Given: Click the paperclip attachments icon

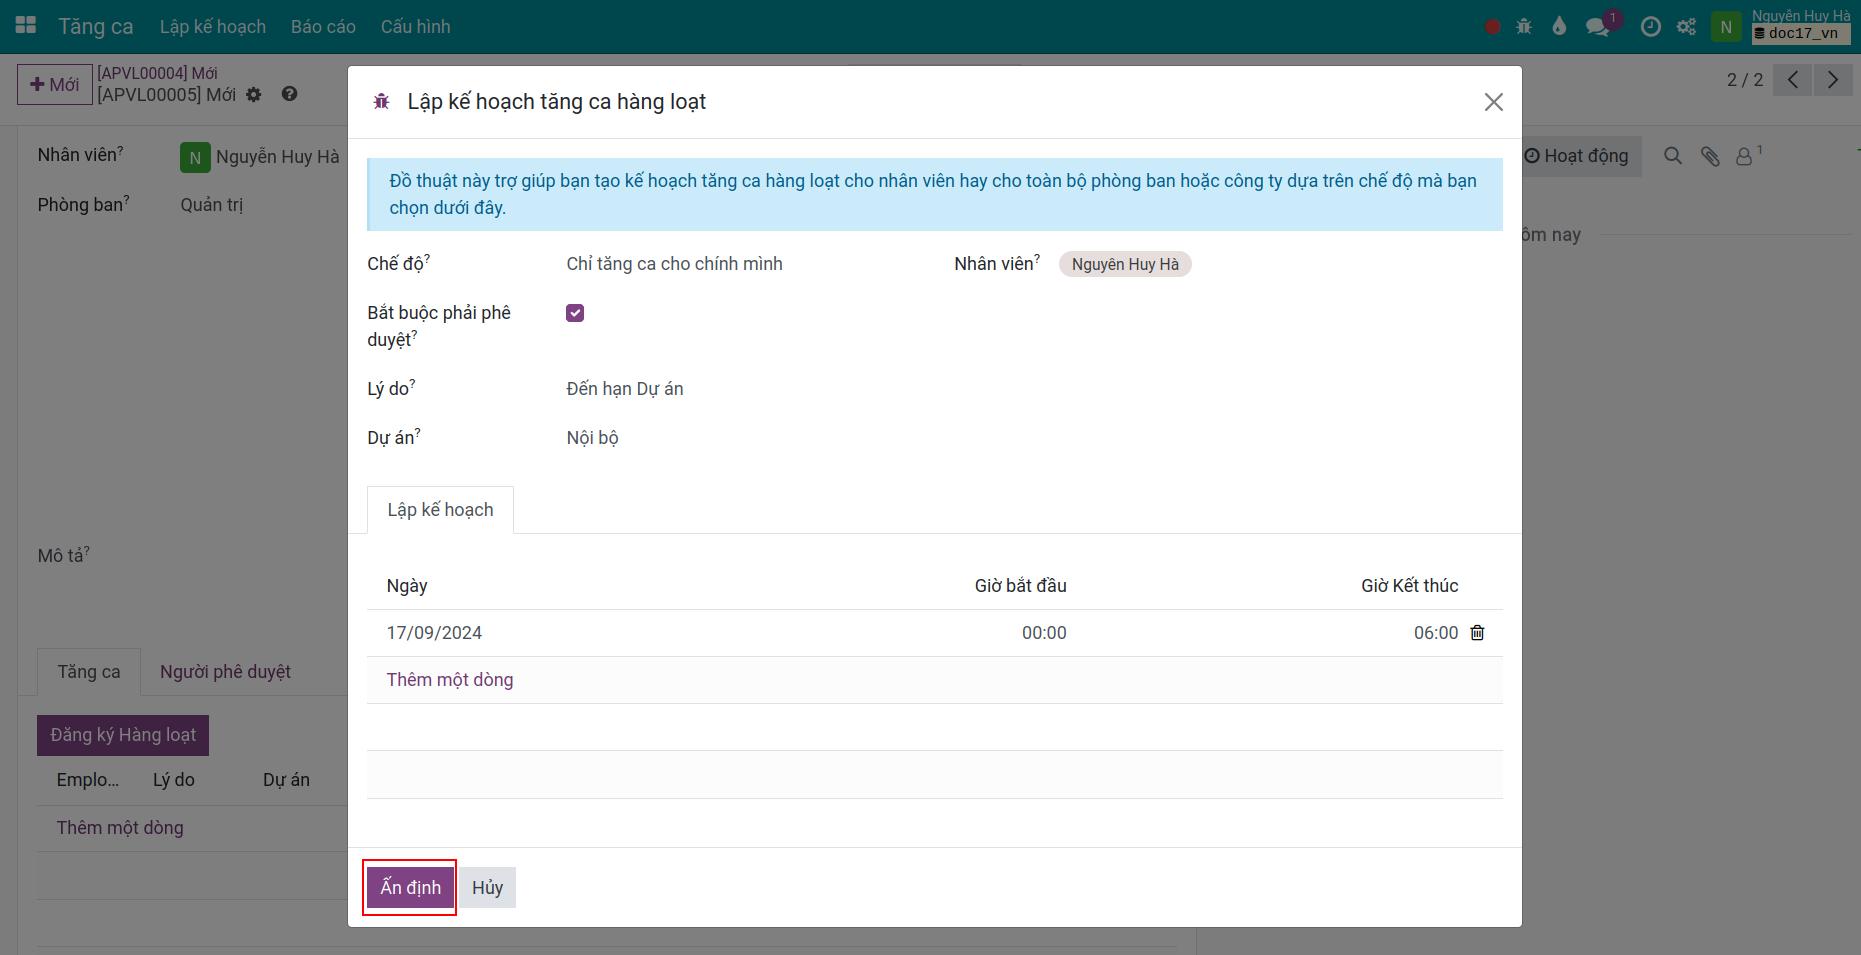Looking at the screenshot, I should click(x=1710, y=156).
